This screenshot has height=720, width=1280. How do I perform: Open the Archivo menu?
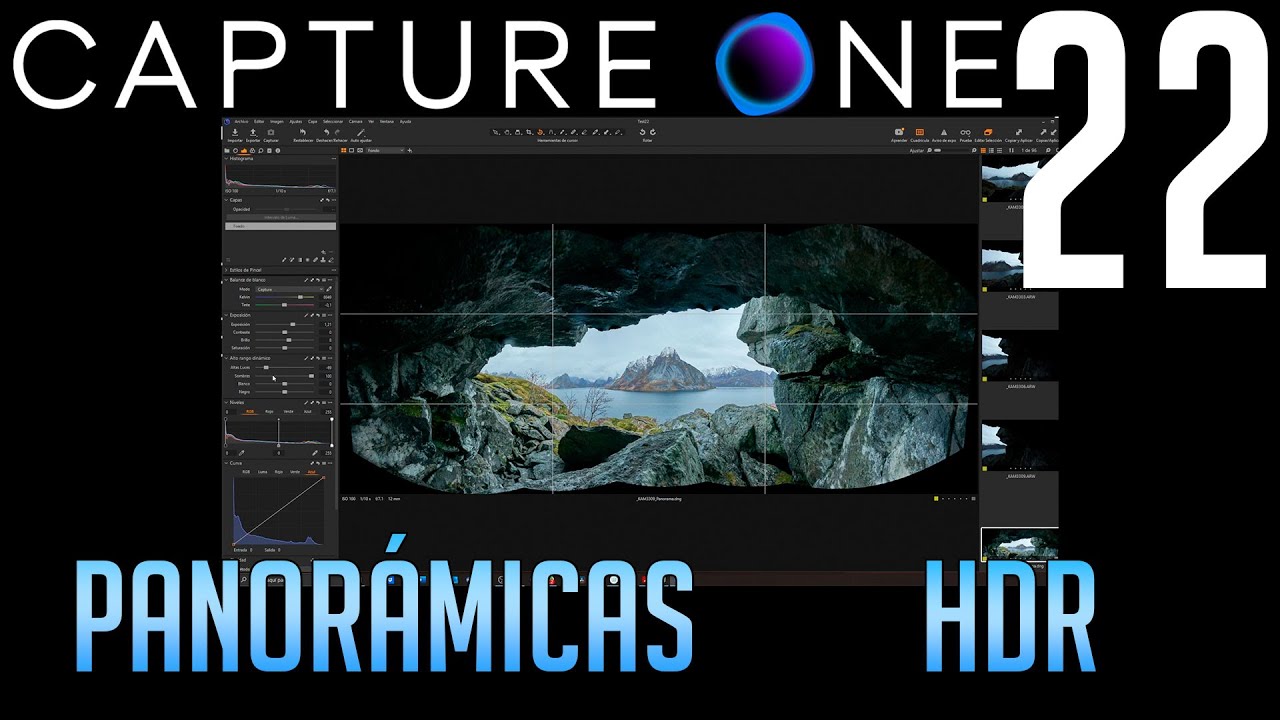coord(241,121)
